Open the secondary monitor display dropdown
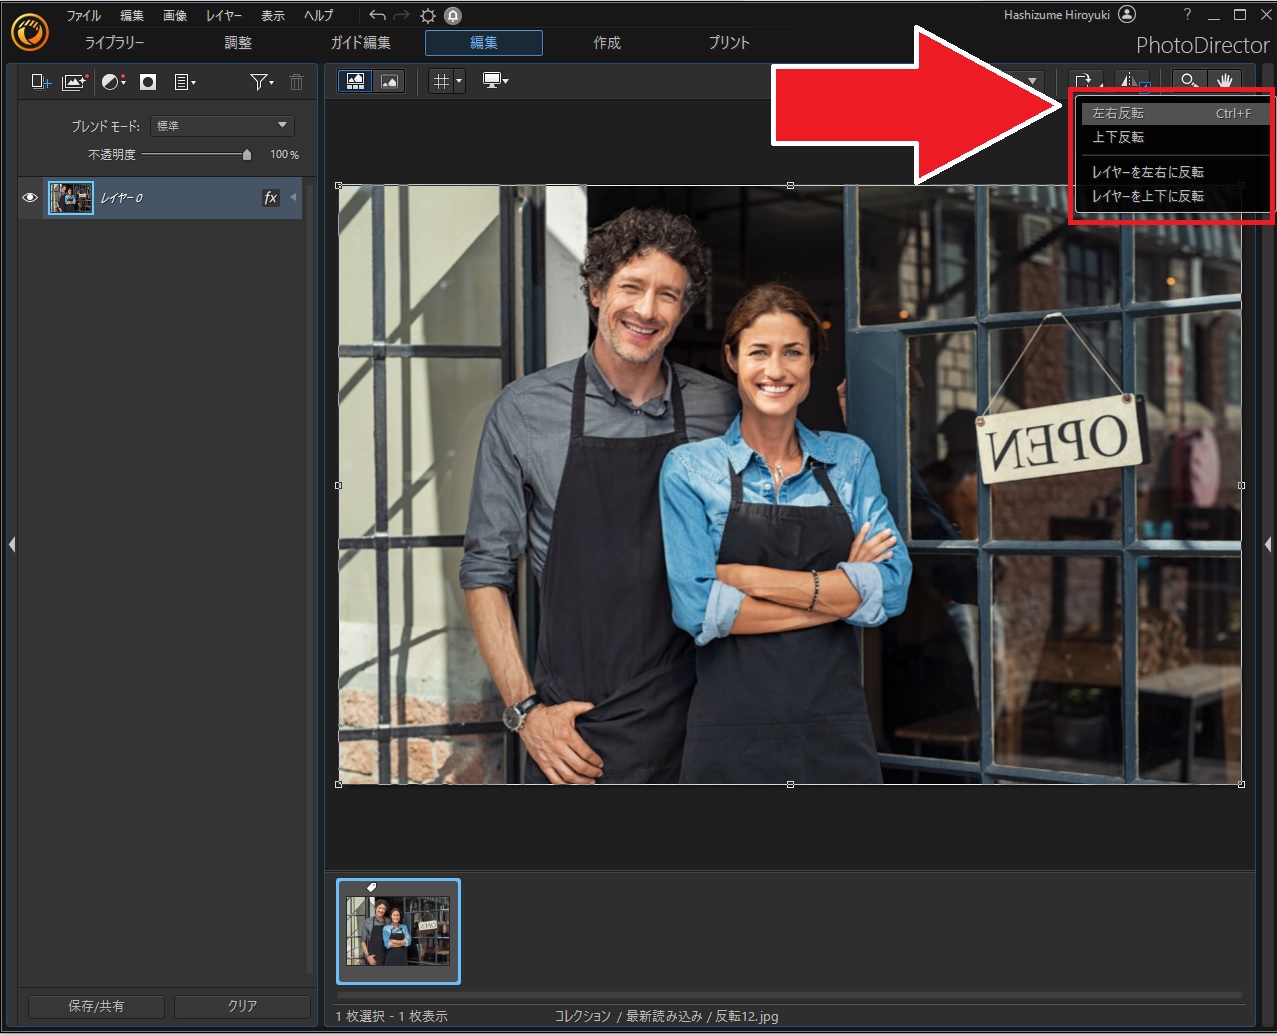The image size is (1277, 1035). pyautogui.click(x=496, y=82)
